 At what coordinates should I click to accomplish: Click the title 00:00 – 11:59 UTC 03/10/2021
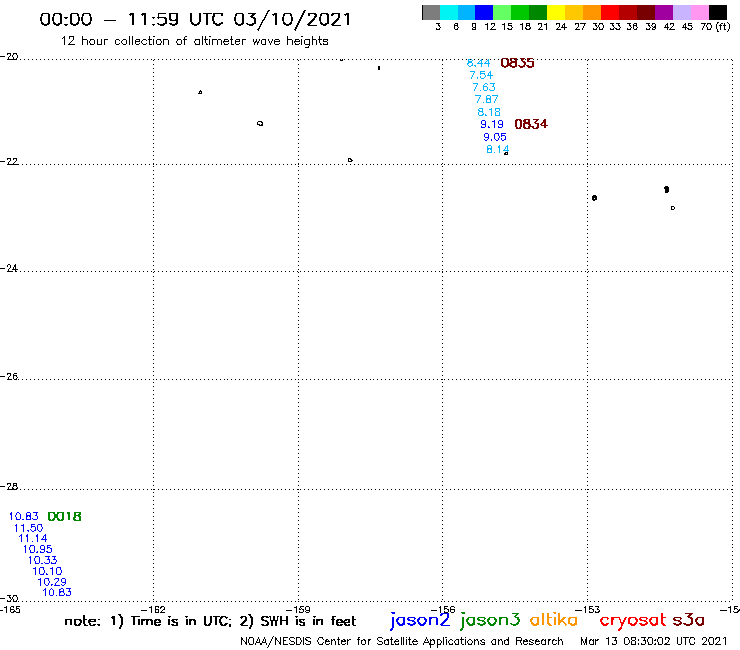click(x=195, y=20)
